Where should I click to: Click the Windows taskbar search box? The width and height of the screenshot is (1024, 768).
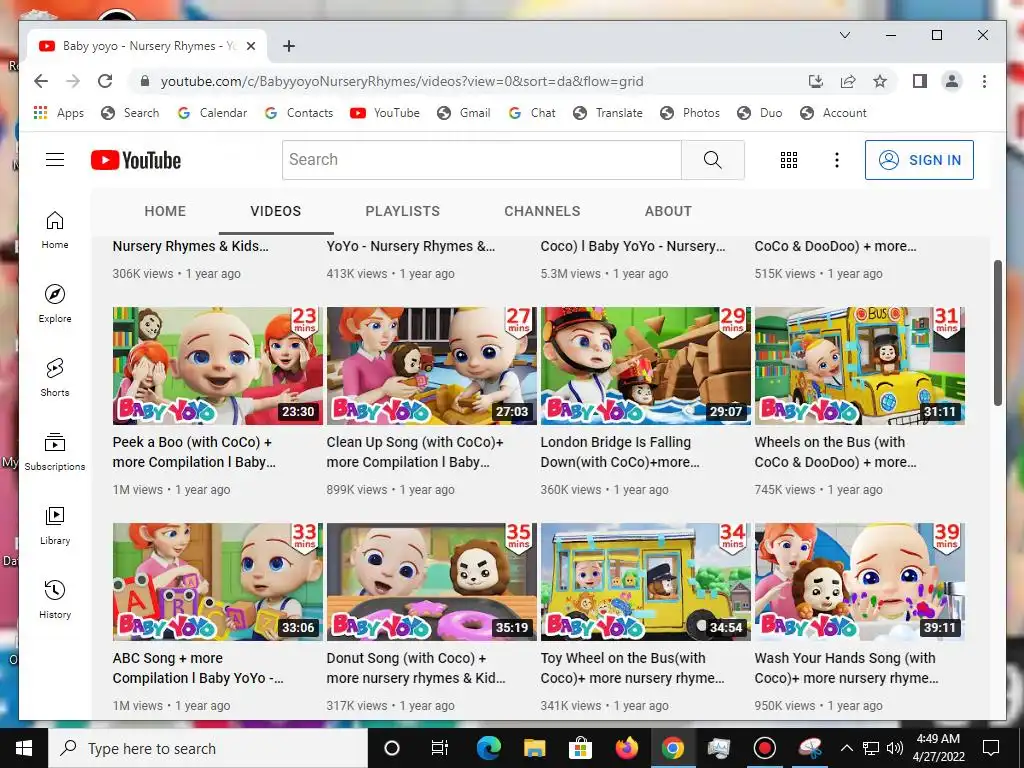click(x=208, y=748)
